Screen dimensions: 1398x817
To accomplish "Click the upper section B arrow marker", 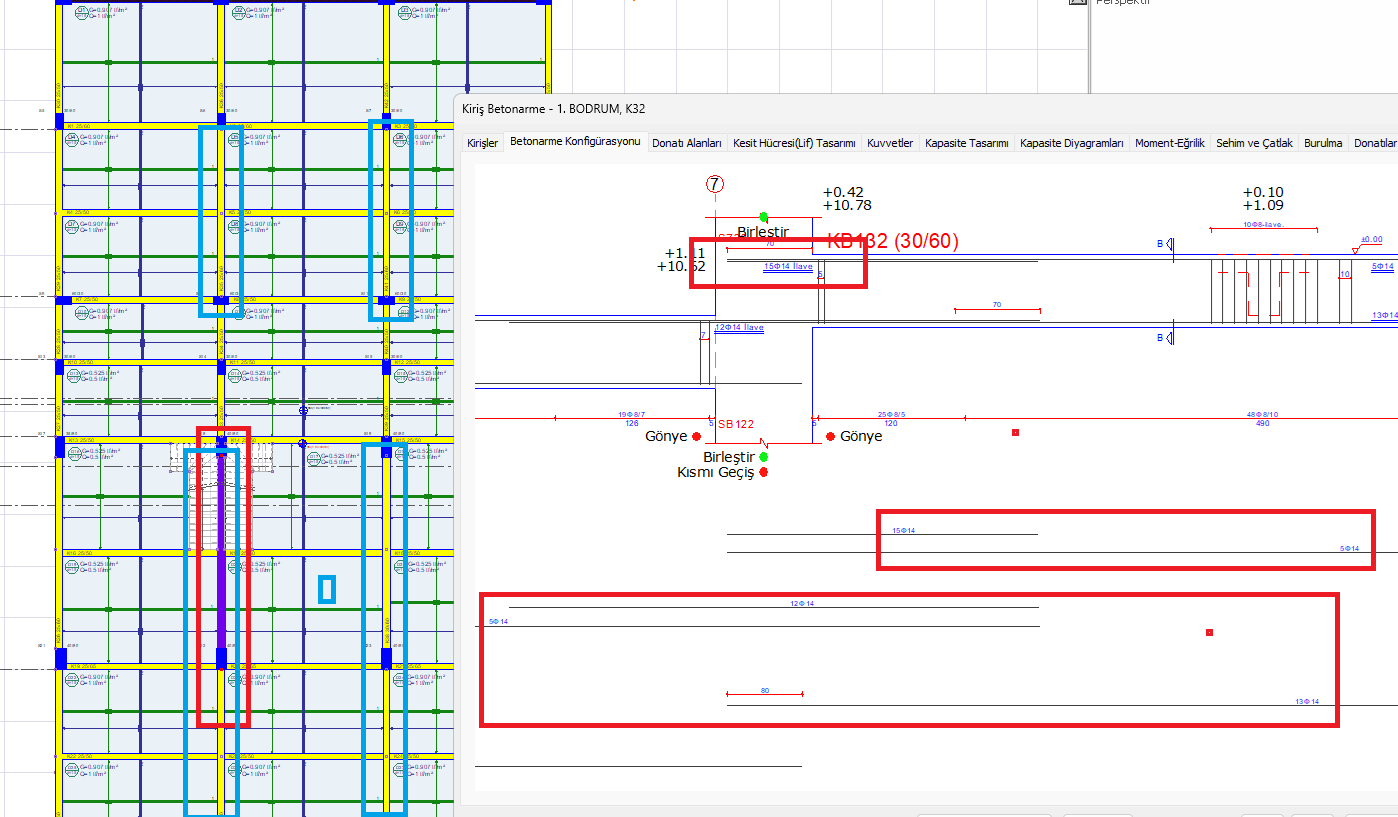I will [x=1165, y=244].
